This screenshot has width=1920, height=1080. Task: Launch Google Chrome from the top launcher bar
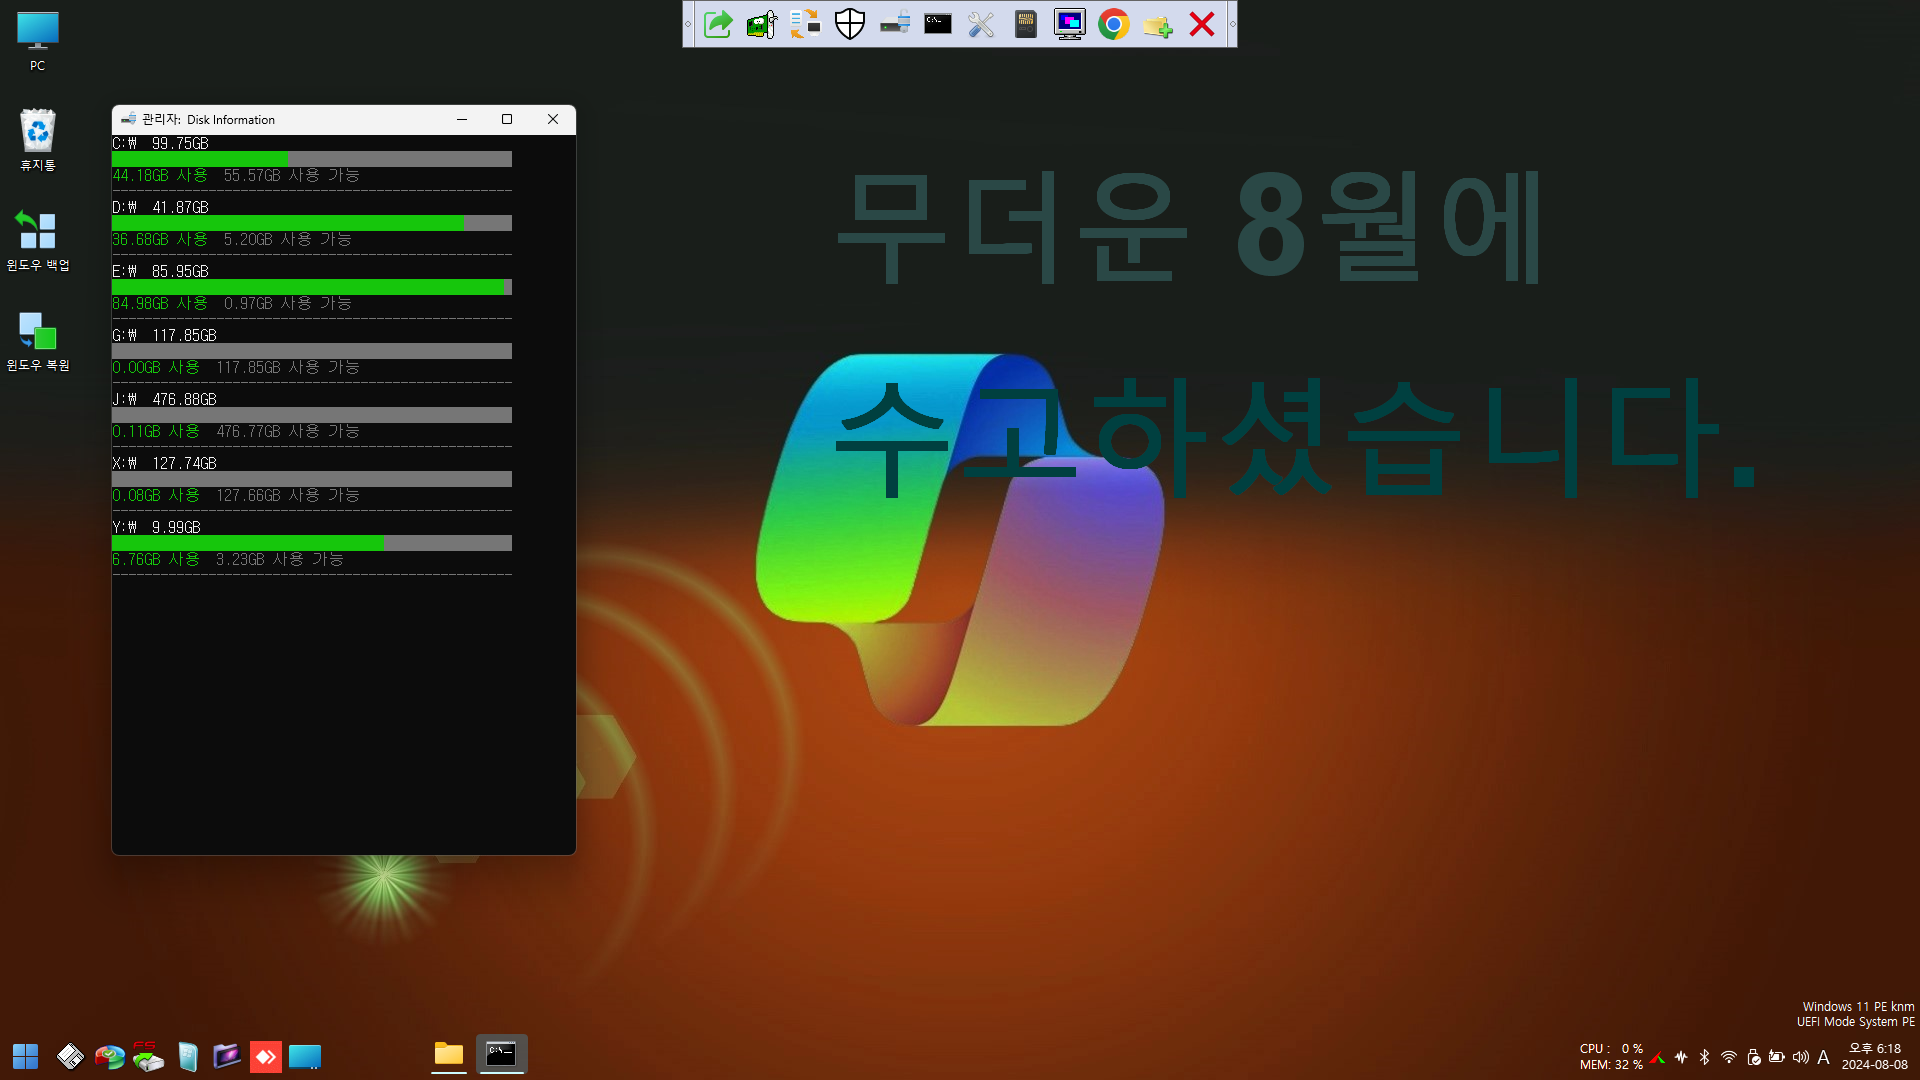click(x=1114, y=24)
